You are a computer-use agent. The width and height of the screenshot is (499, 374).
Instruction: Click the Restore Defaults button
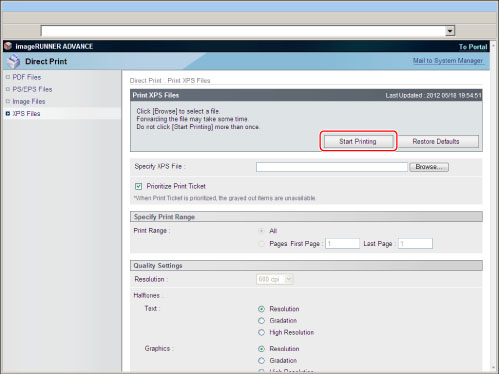click(x=436, y=141)
